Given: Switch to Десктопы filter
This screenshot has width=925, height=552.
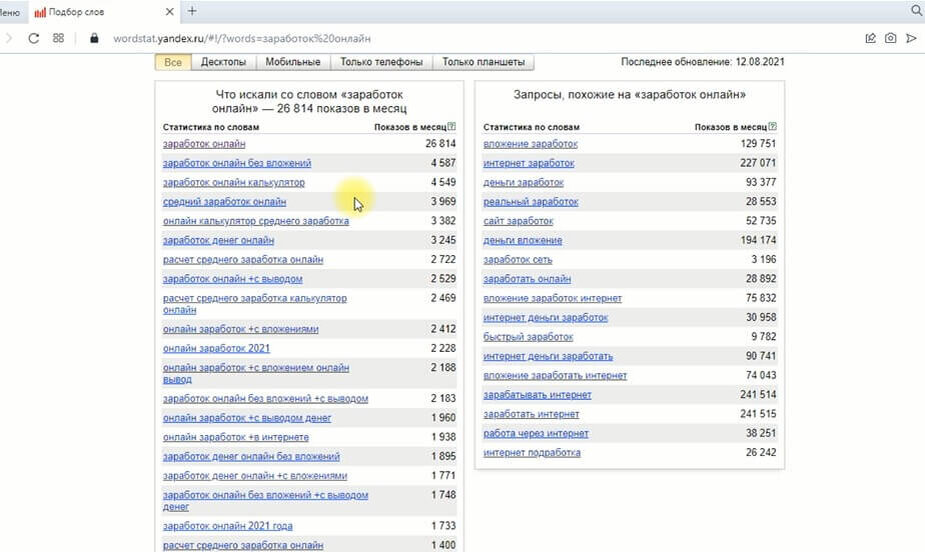Looking at the screenshot, I should (223, 62).
